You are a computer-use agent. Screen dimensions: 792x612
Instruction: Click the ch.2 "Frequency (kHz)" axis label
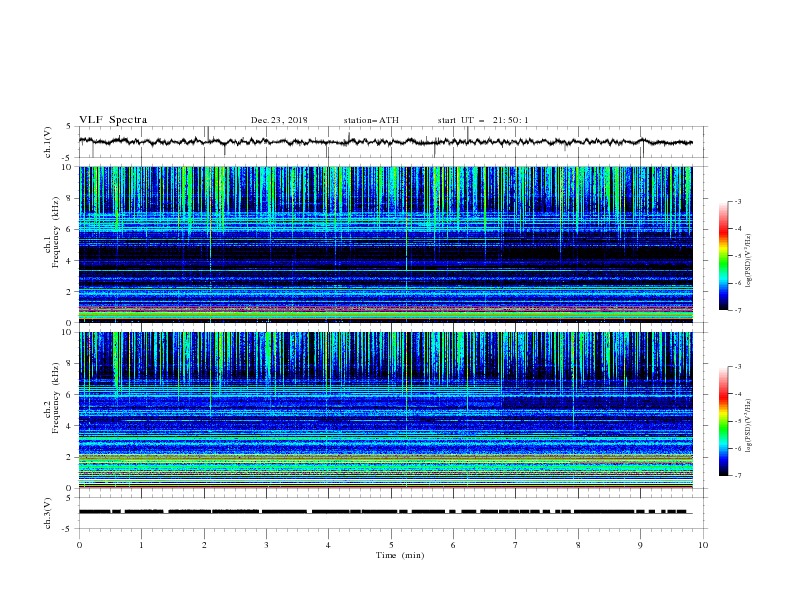click(x=56, y=396)
